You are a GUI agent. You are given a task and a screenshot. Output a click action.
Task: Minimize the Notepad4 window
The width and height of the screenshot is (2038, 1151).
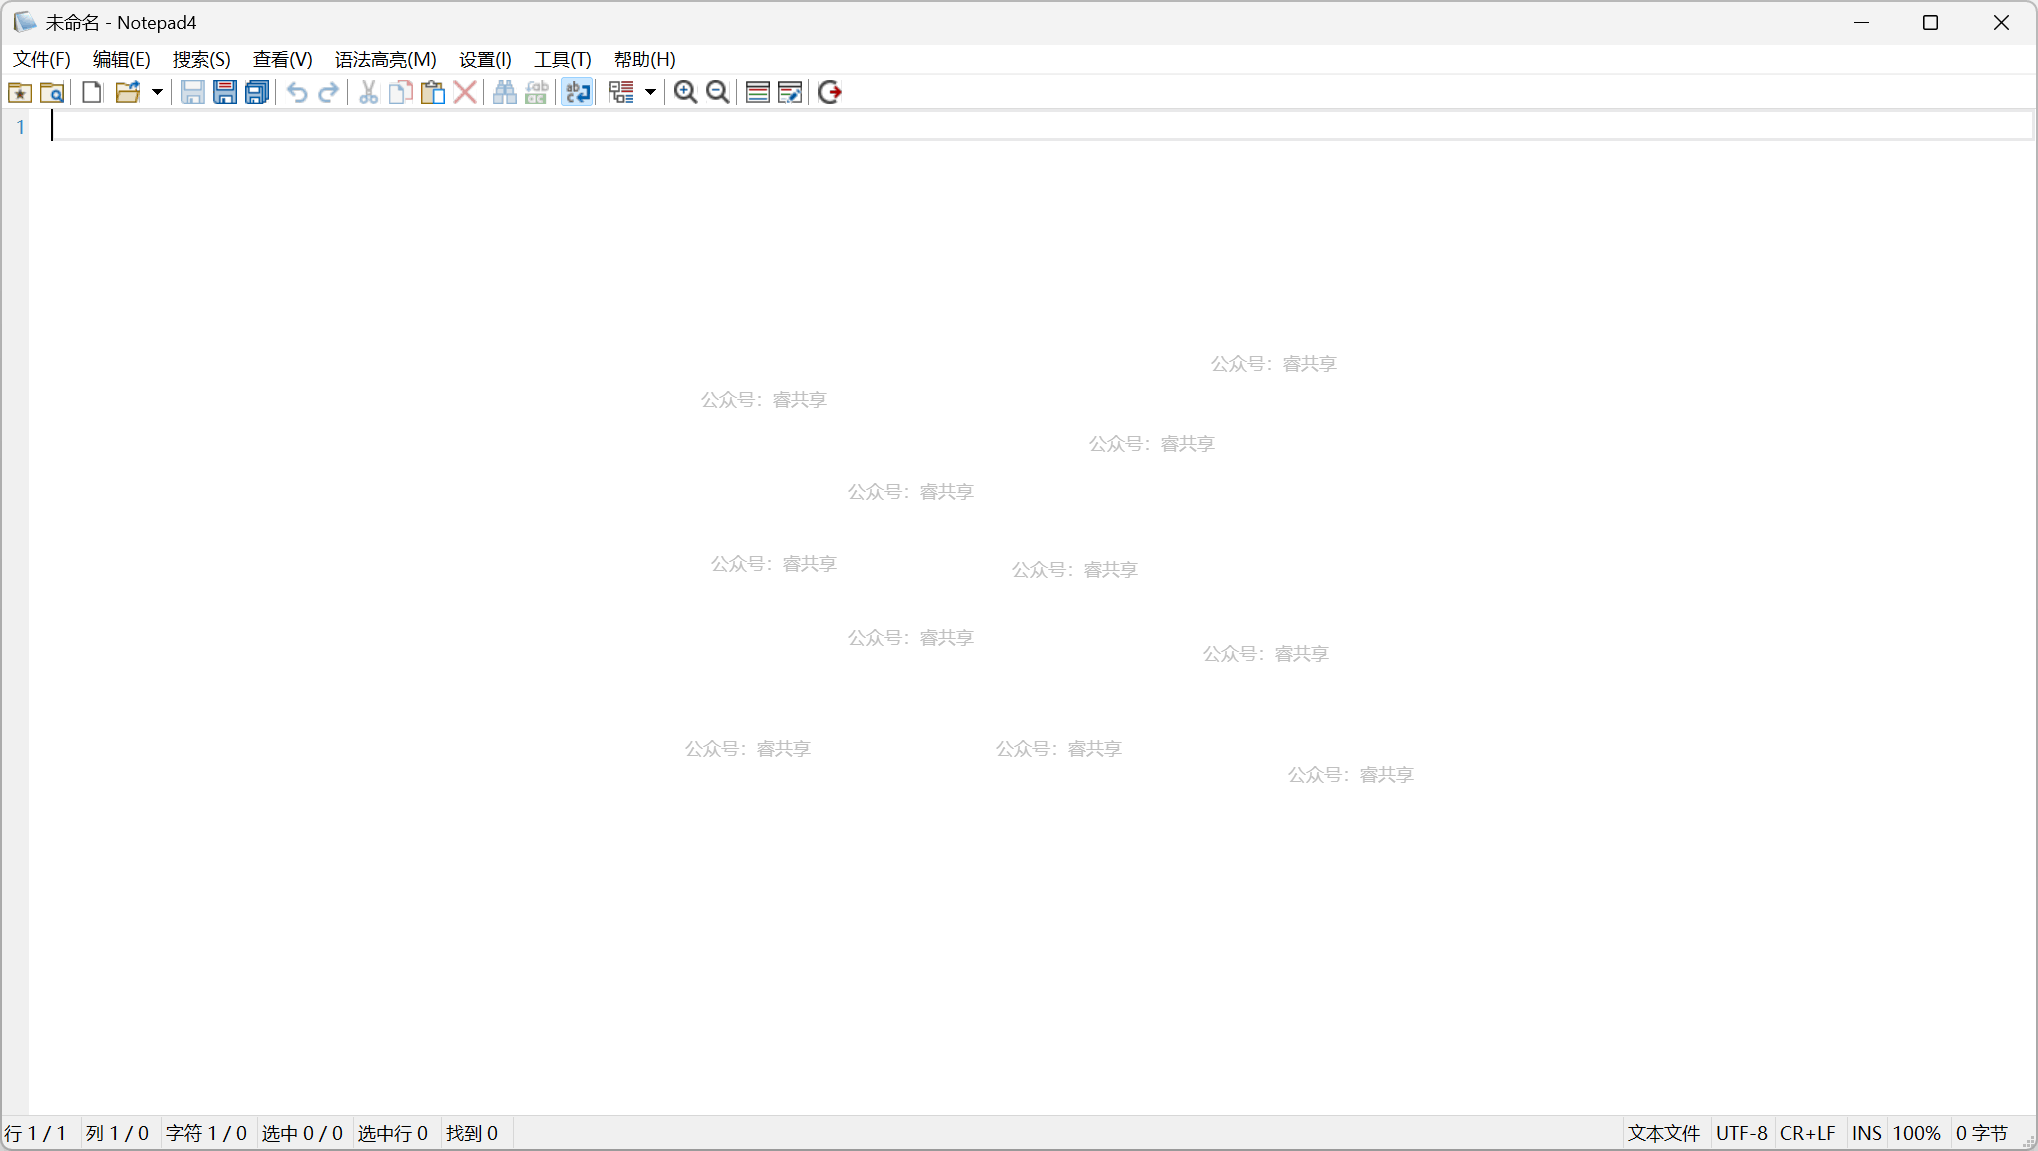pyautogui.click(x=1862, y=22)
